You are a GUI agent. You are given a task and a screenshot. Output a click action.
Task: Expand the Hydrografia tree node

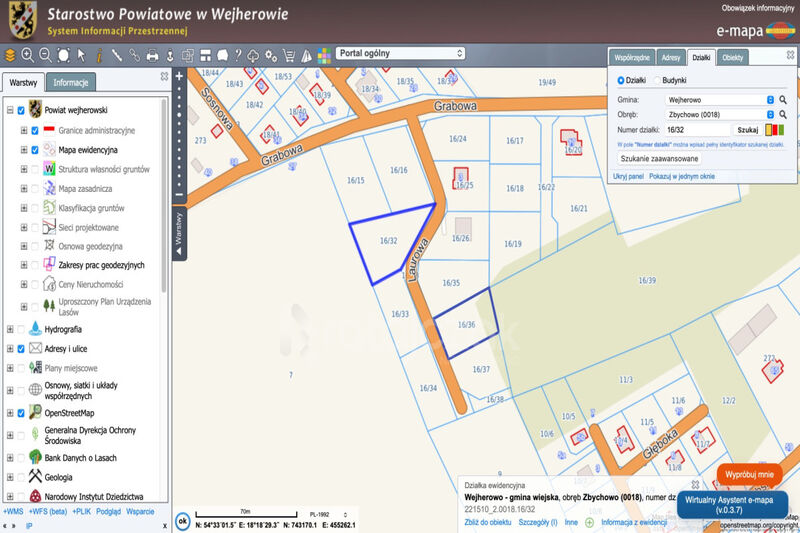point(10,329)
